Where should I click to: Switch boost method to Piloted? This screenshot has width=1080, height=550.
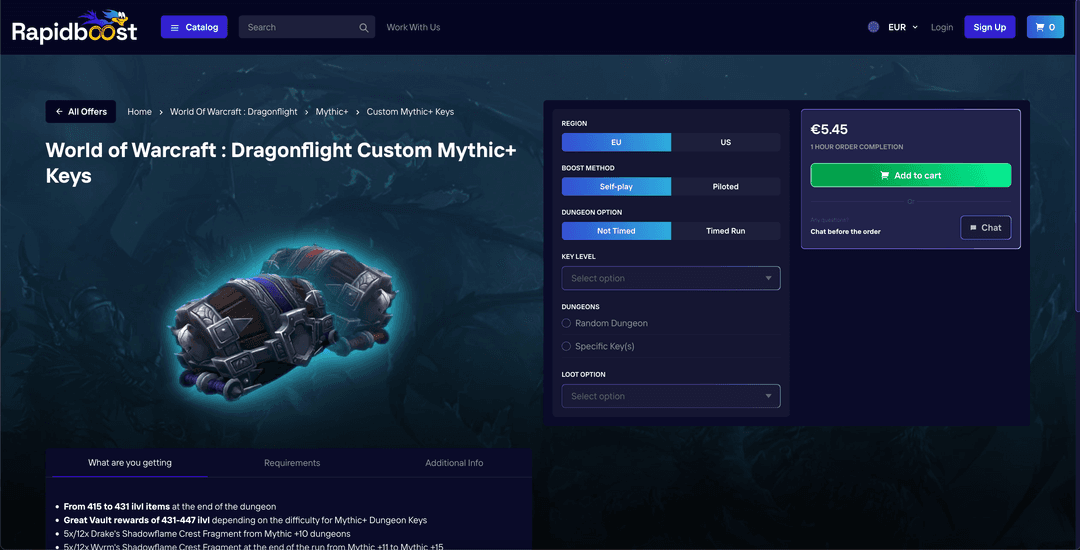tap(725, 187)
